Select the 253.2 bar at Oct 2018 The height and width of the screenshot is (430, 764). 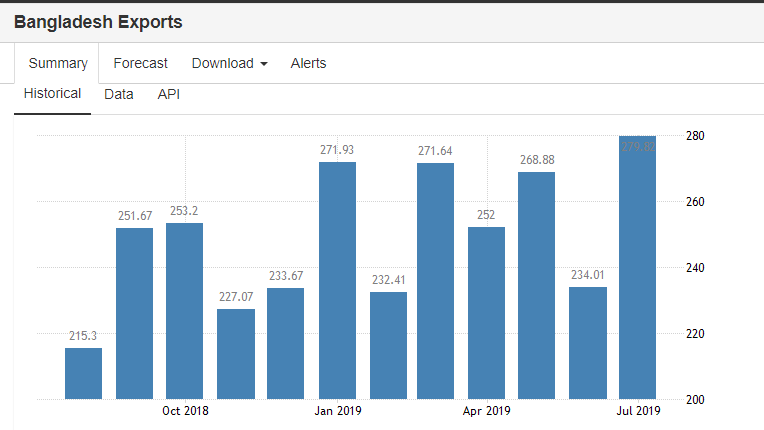click(184, 311)
